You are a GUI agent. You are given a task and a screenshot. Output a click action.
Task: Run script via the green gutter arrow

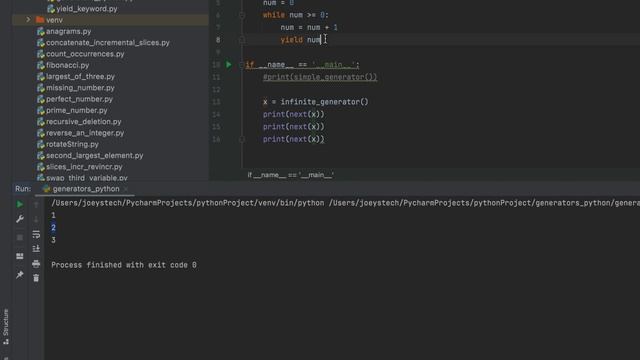[x=229, y=64]
